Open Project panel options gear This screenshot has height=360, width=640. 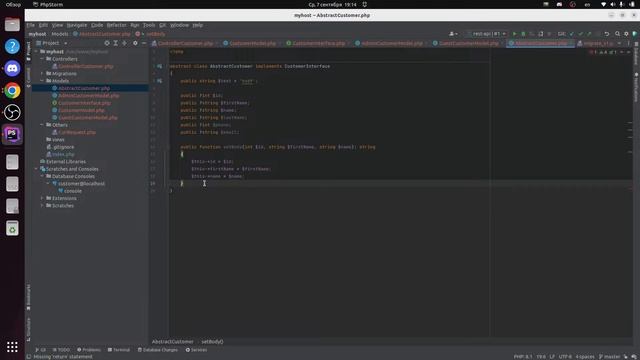[135, 43]
